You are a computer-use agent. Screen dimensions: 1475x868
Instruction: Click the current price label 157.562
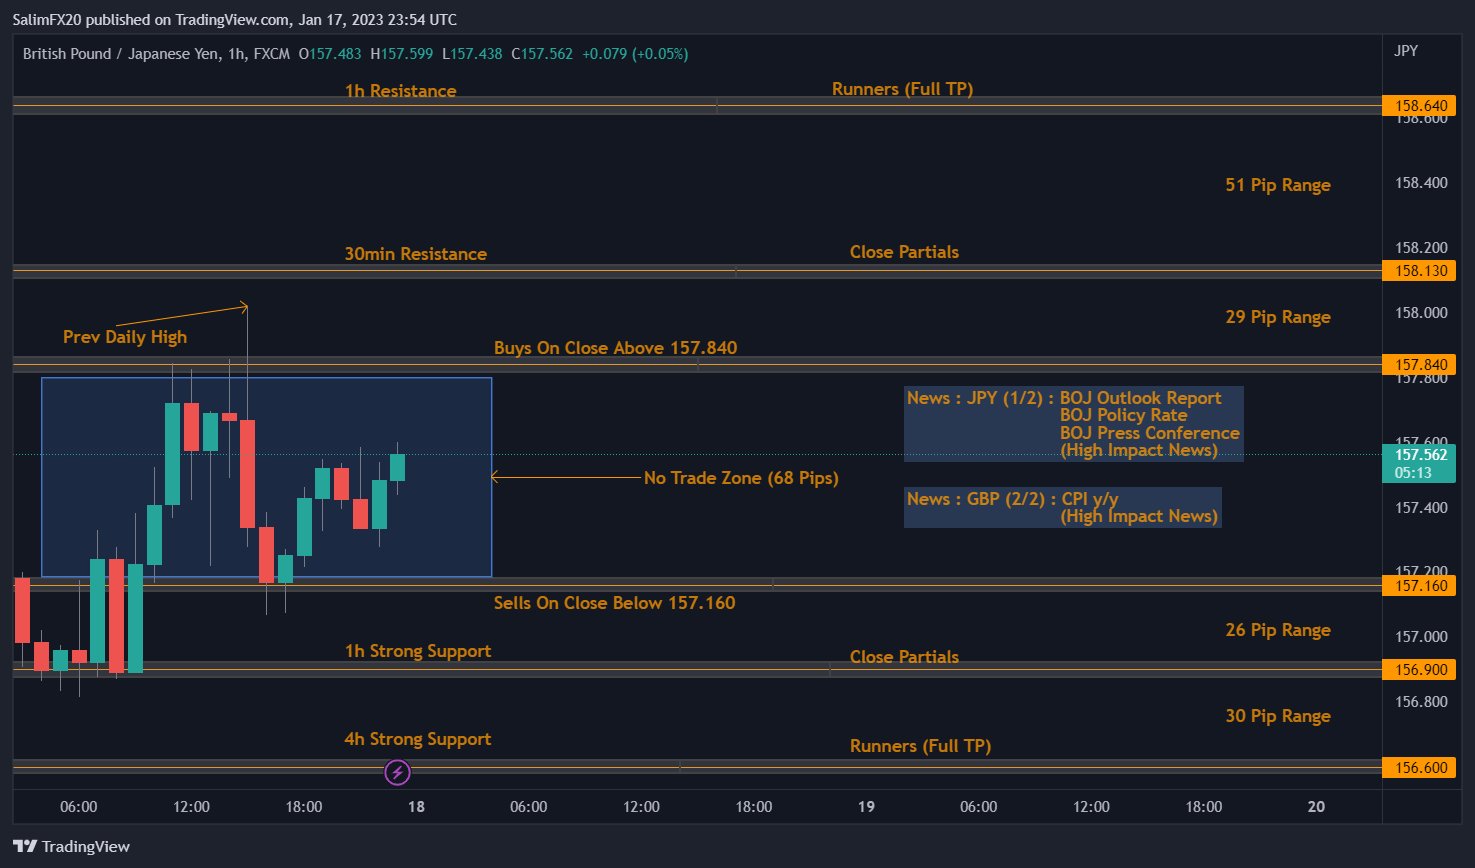[x=1421, y=455]
